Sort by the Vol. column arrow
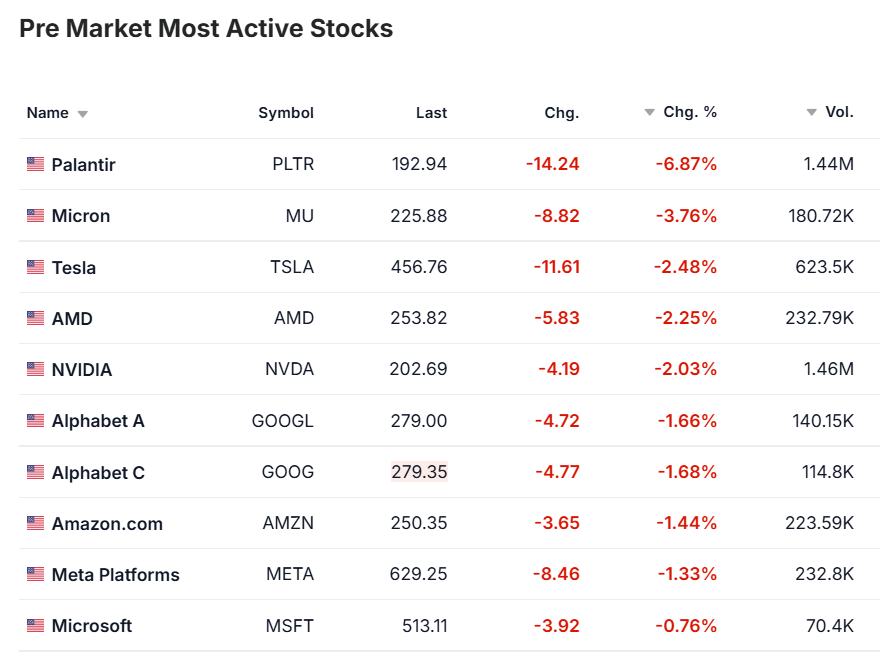 pos(812,112)
